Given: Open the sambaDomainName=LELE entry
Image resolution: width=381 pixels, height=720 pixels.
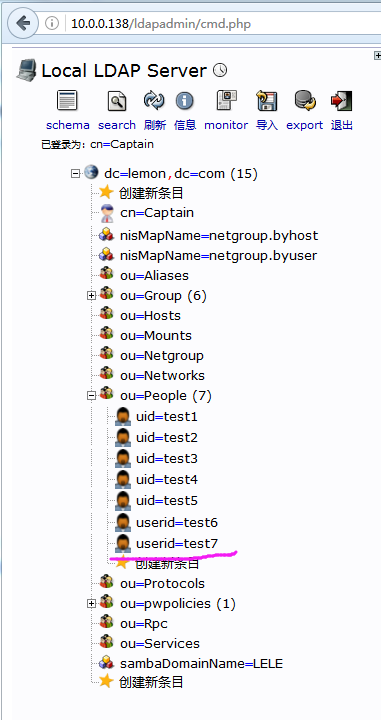Looking at the screenshot, I should click(202, 664).
